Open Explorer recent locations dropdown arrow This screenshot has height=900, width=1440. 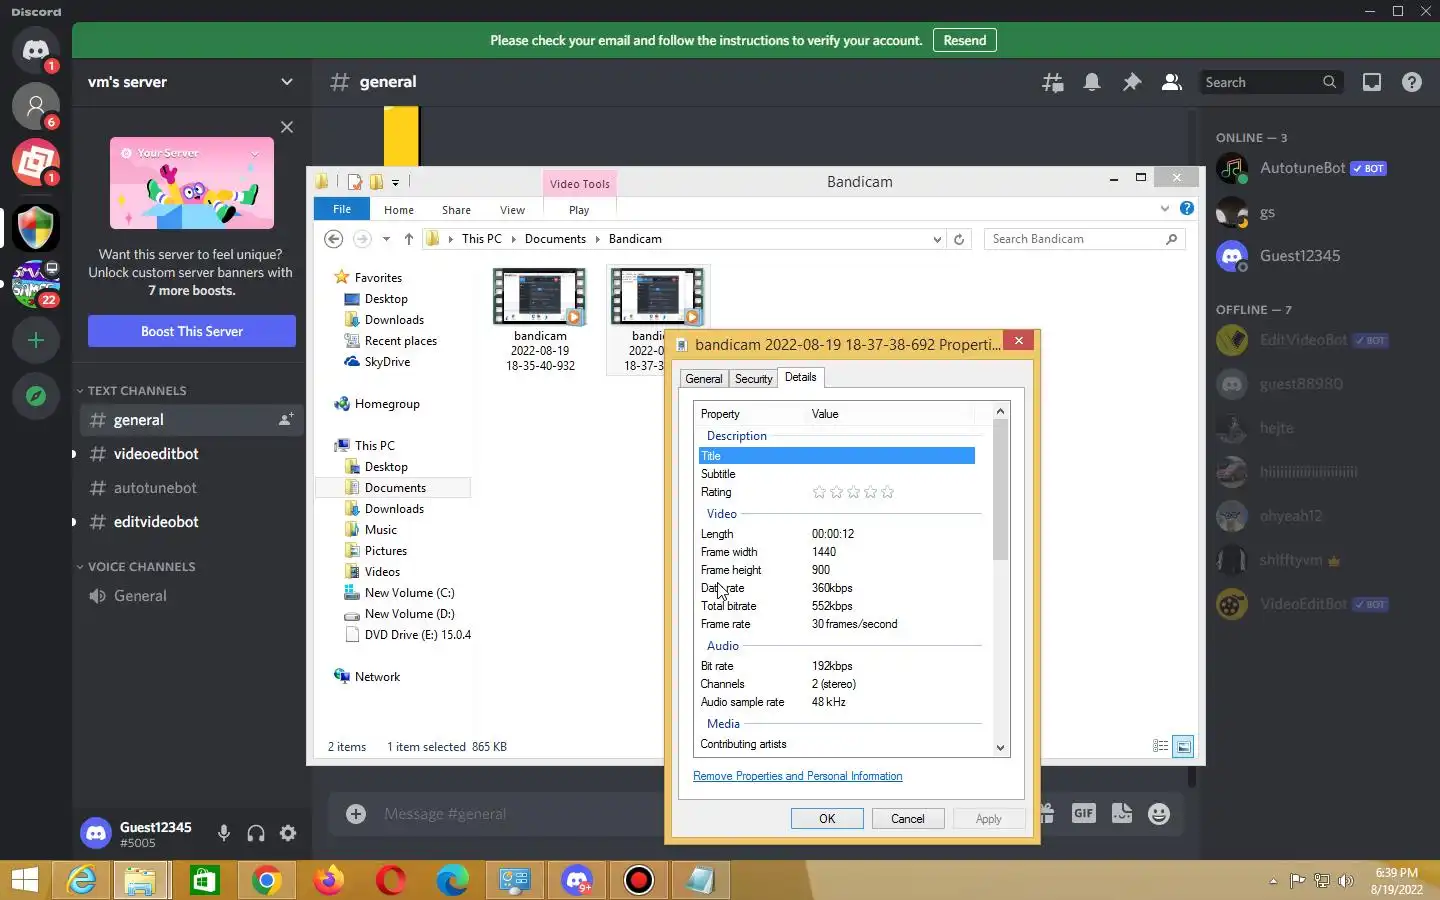click(x=388, y=239)
